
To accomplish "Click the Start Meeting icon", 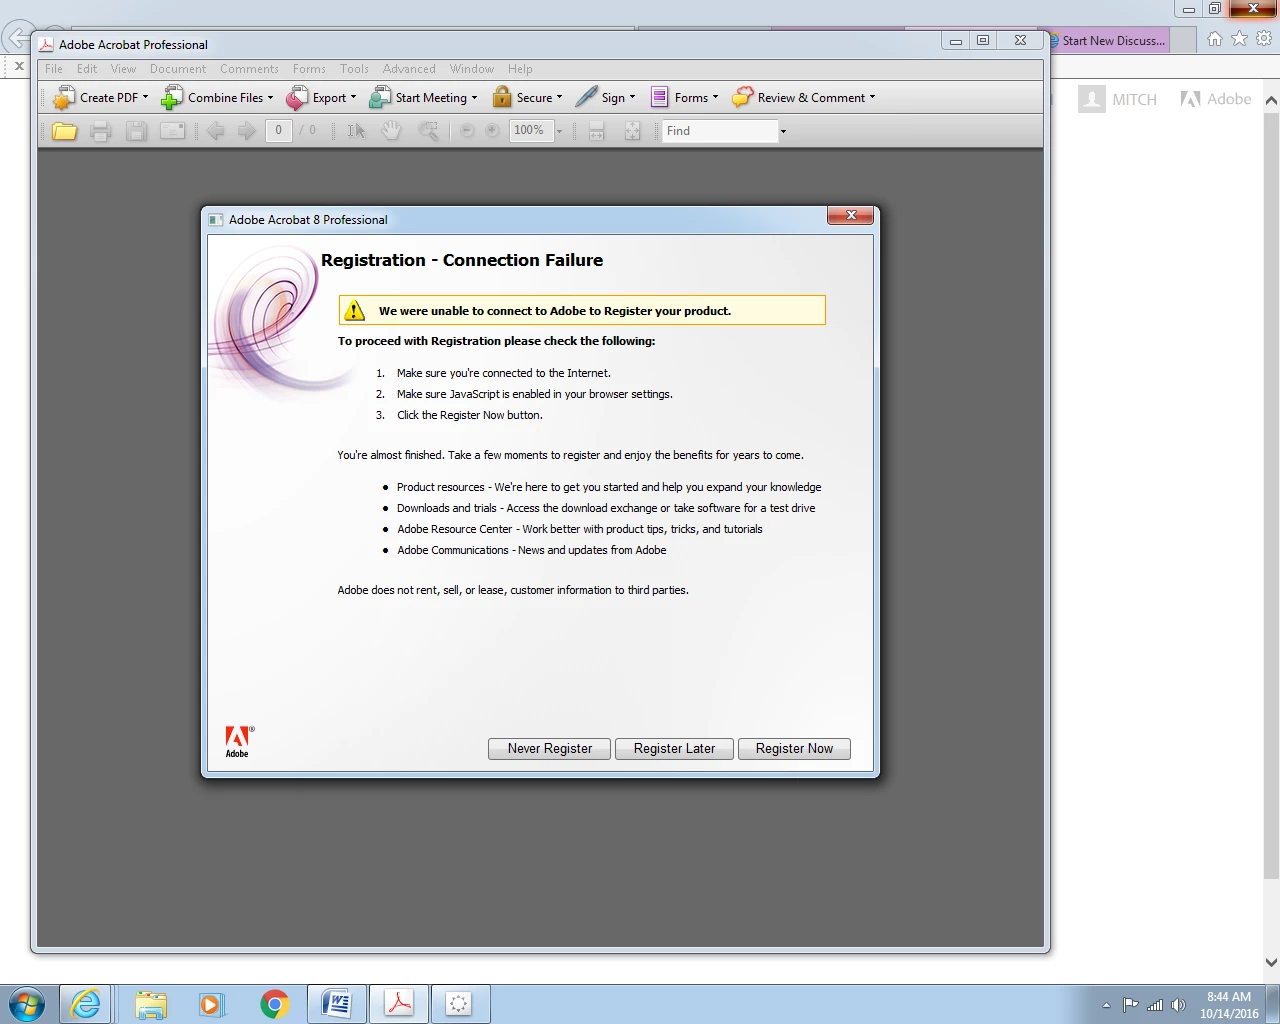I will [380, 97].
